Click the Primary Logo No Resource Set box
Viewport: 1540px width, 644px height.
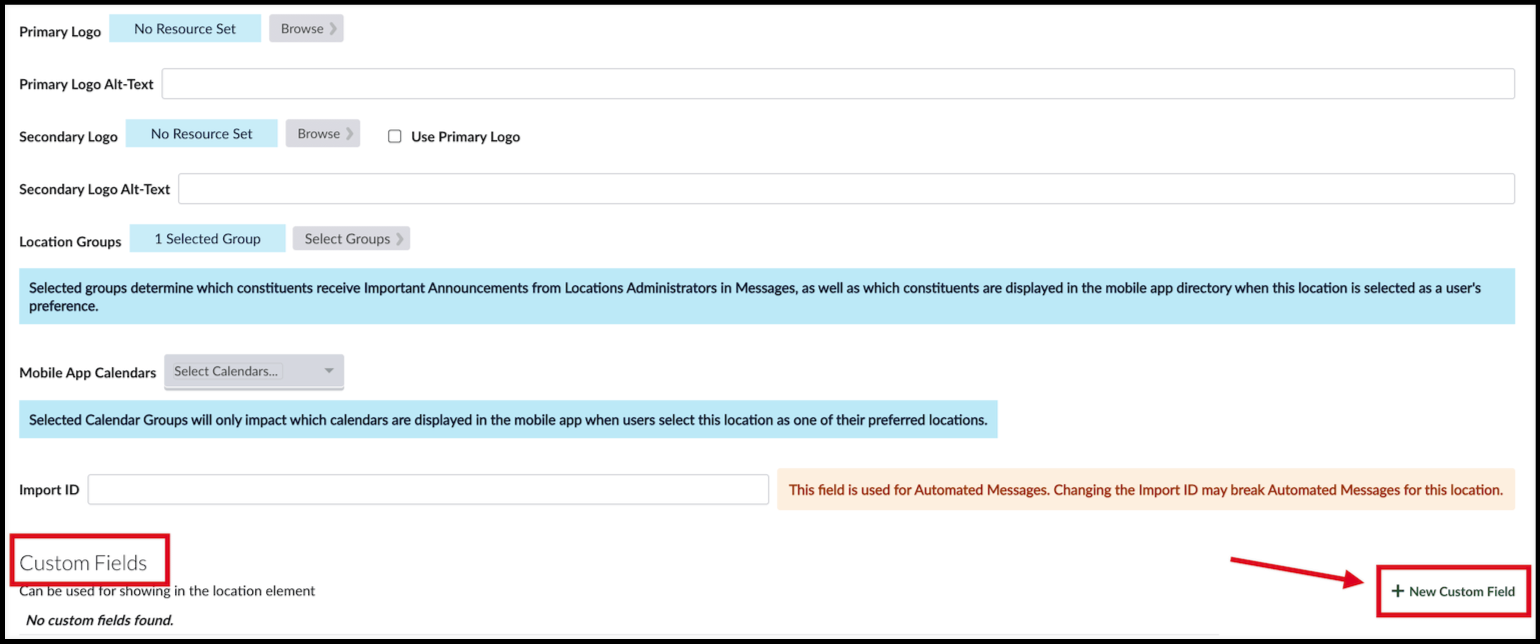point(185,29)
